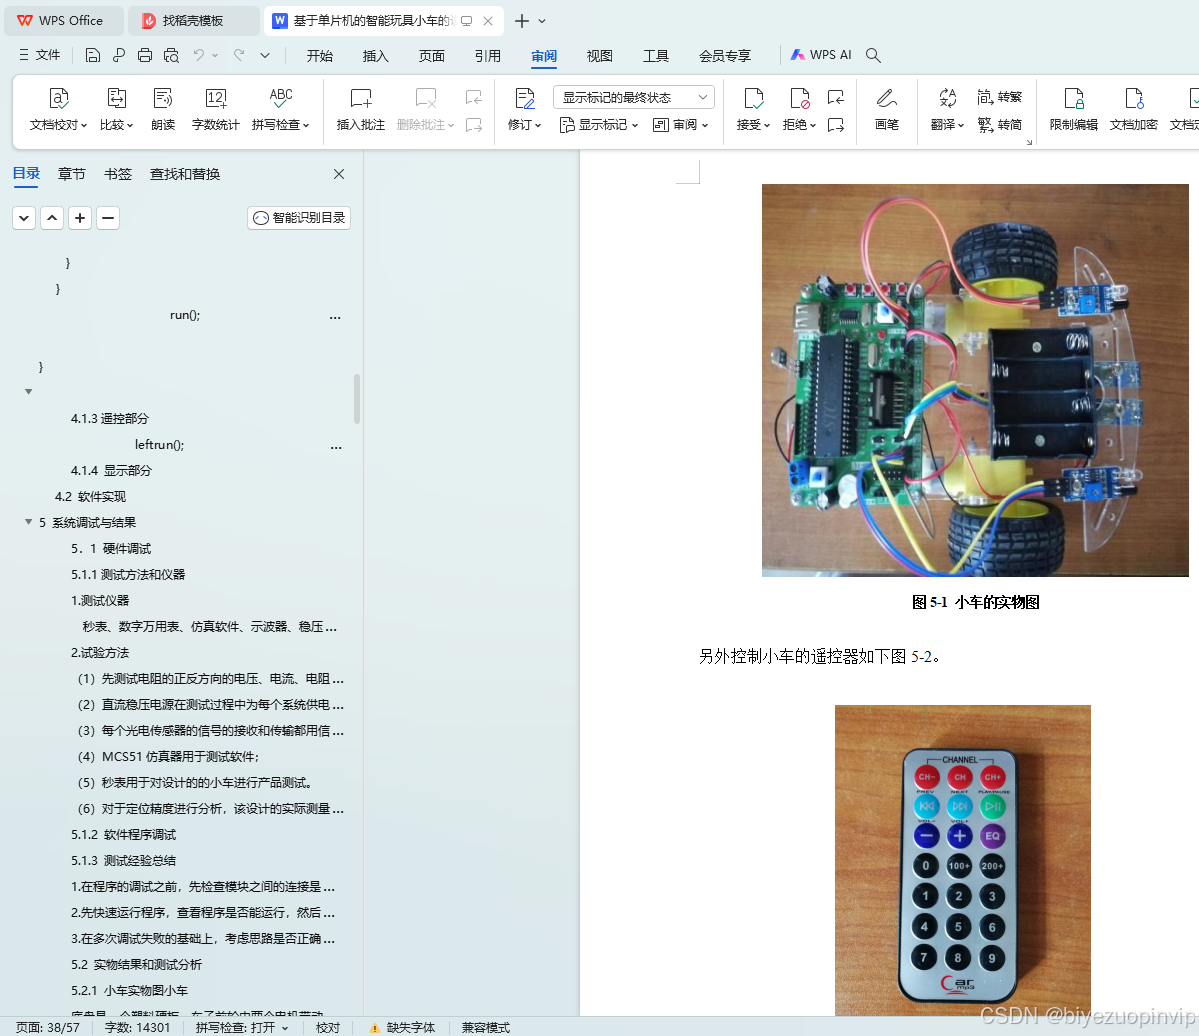Open the 显示标记 dropdown

tap(599, 125)
